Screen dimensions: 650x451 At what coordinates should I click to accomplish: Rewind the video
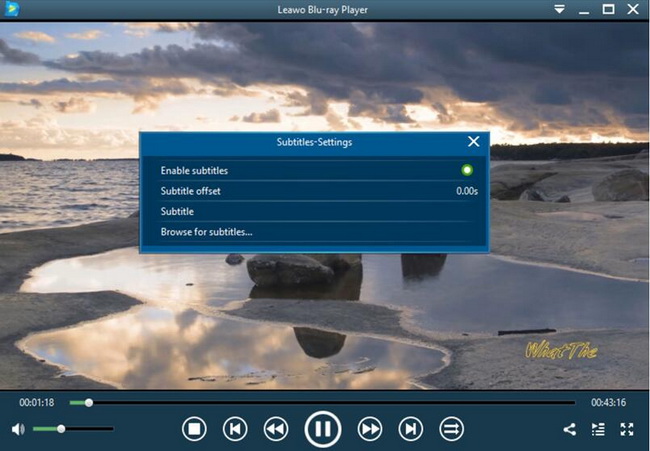click(x=275, y=429)
